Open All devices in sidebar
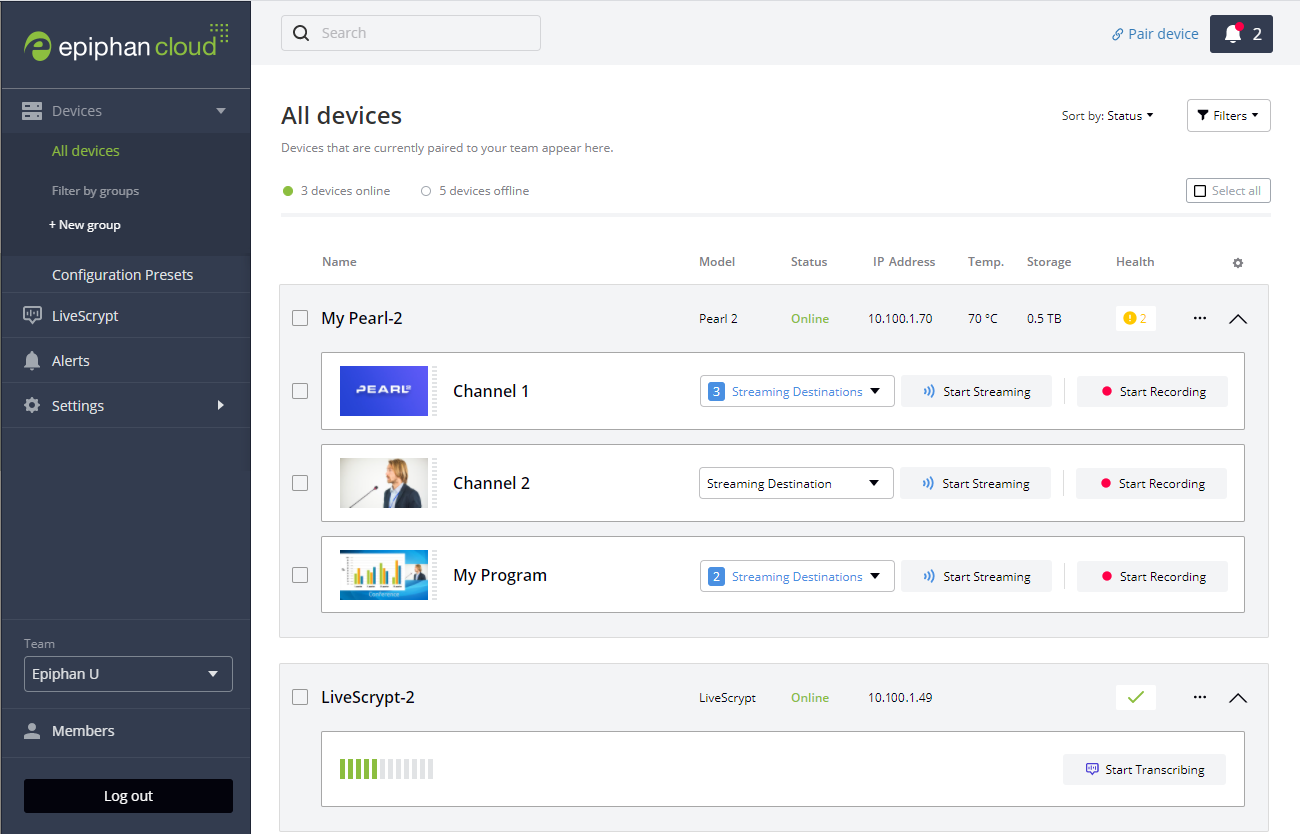 click(x=86, y=151)
